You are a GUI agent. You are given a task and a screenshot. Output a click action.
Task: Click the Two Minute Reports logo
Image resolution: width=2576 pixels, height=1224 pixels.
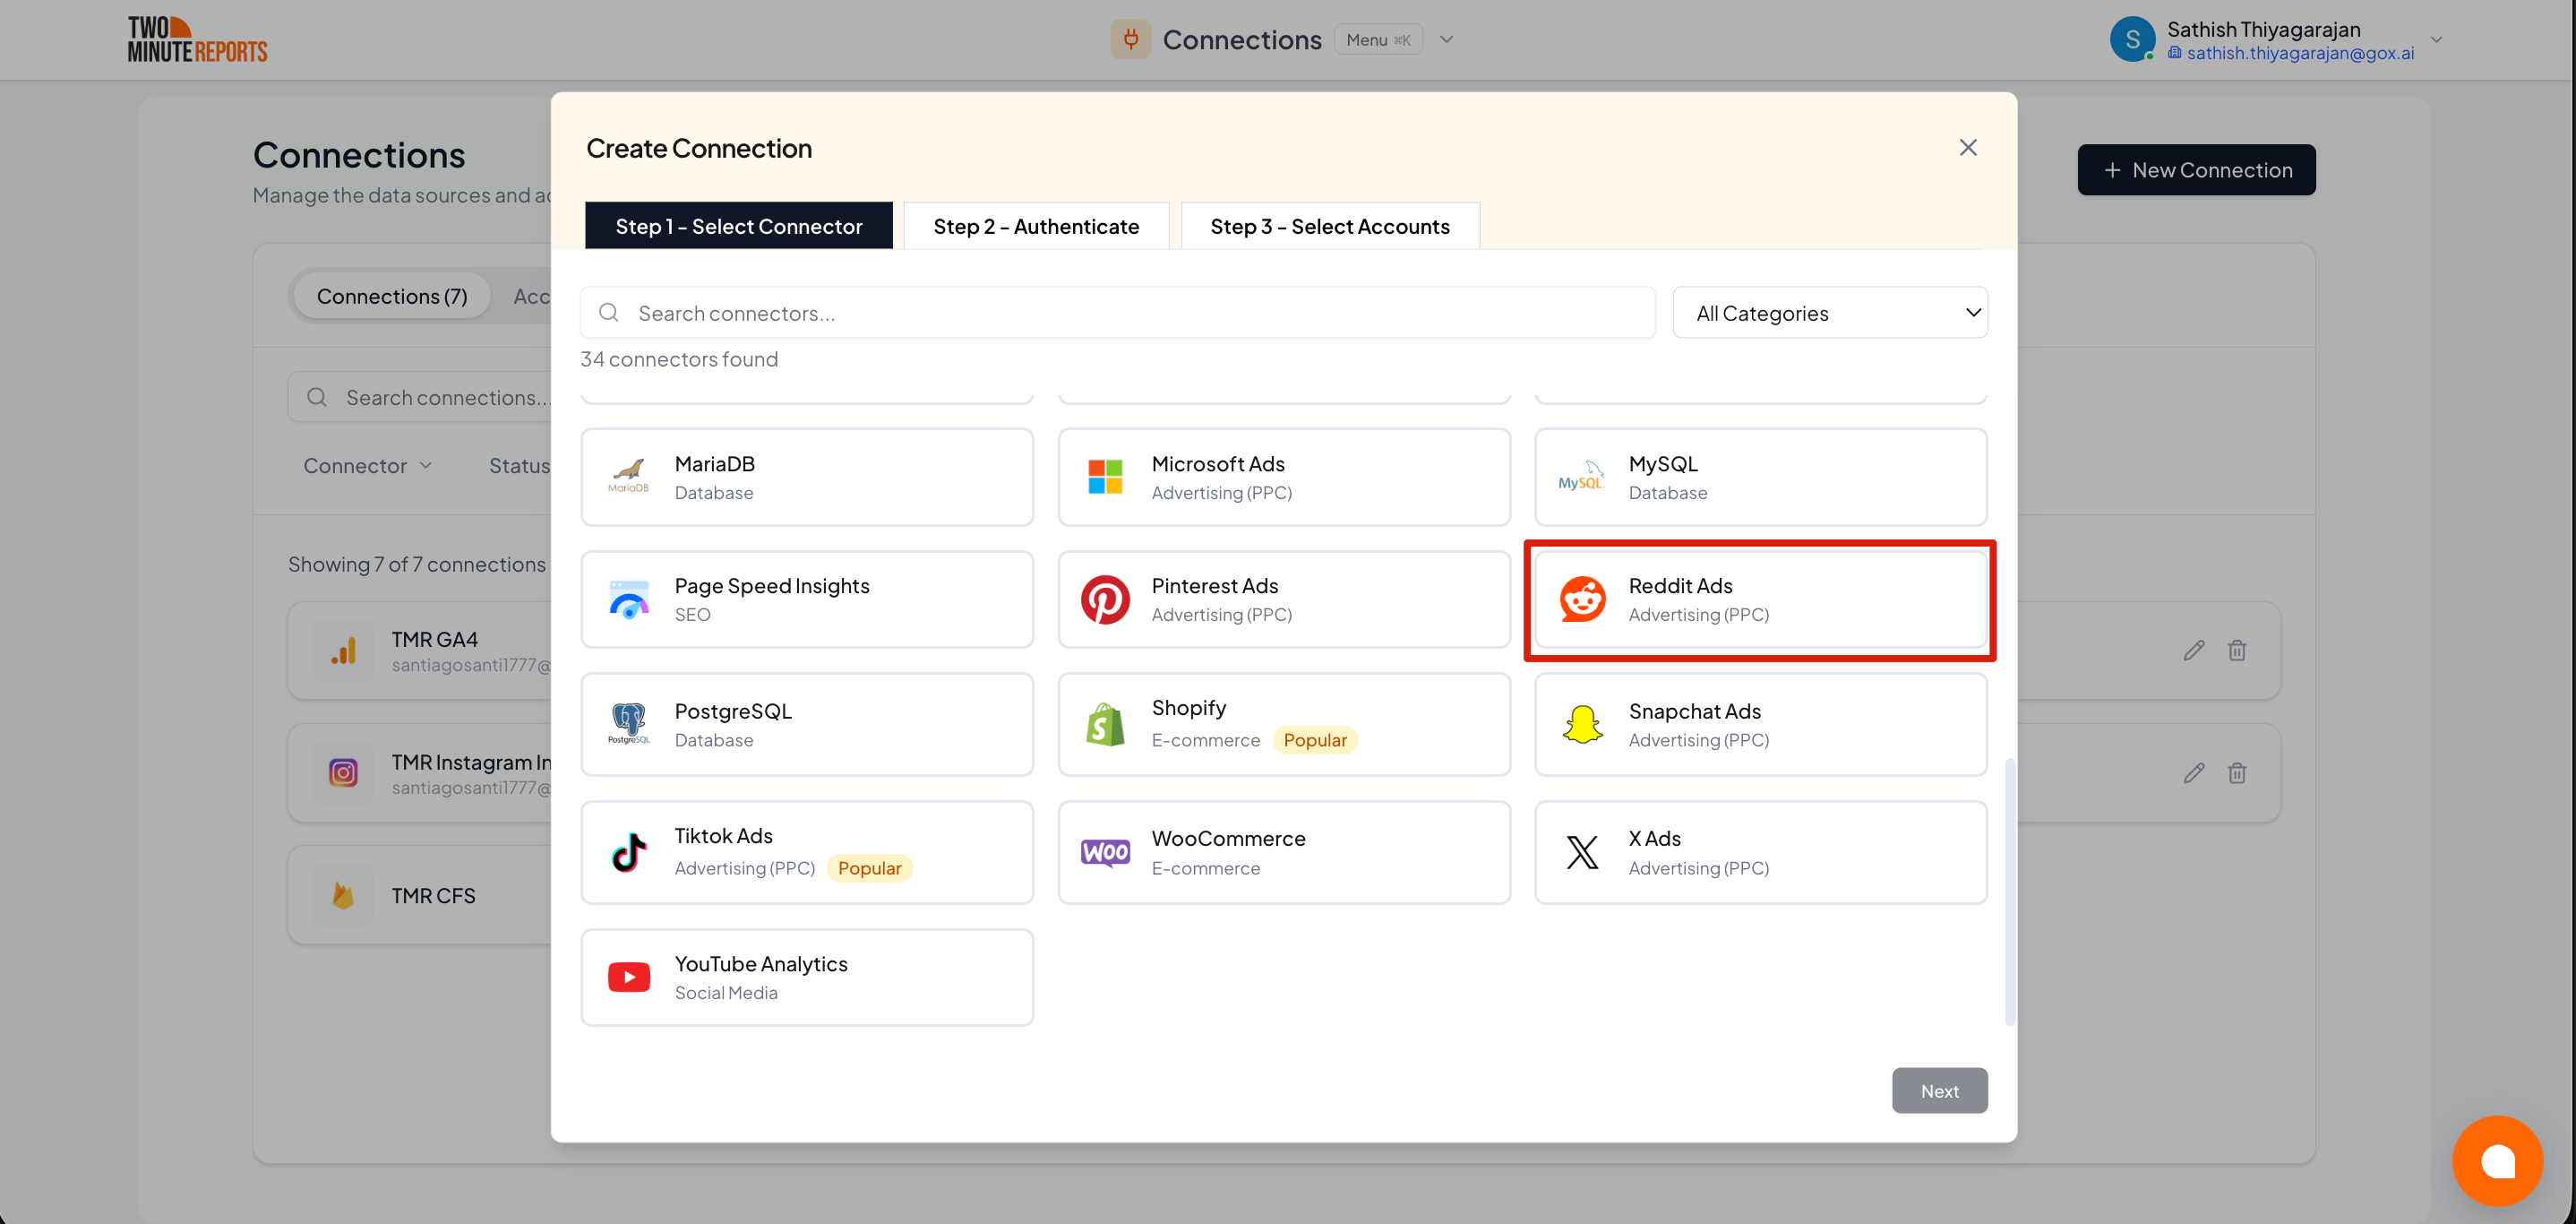pyautogui.click(x=197, y=39)
